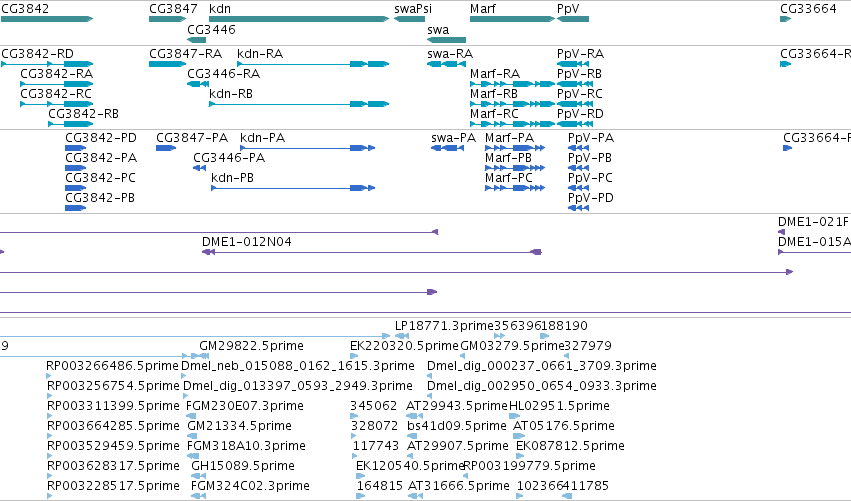Click the DME1-021F clone label
Screen dimensions: 851x501
(813, 222)
